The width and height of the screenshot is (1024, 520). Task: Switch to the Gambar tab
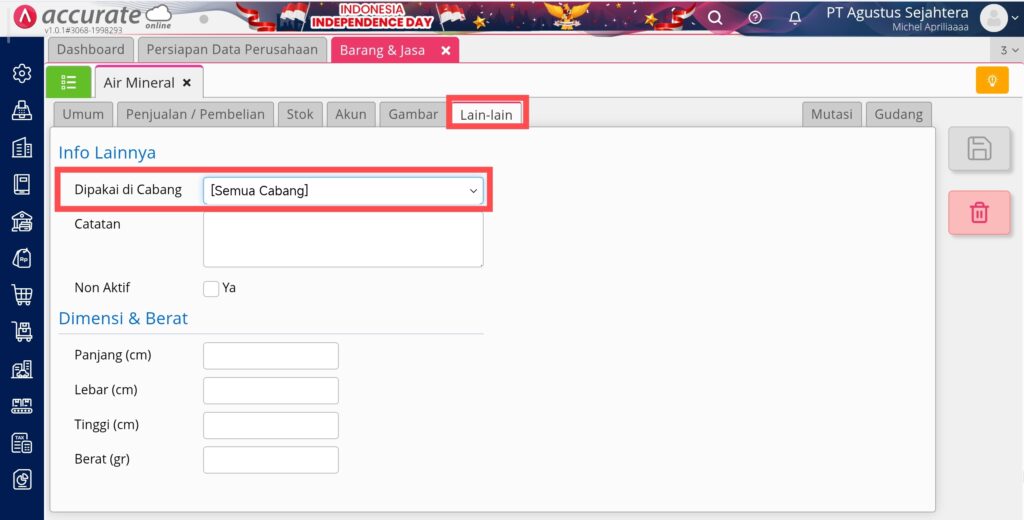coord(413,114)
